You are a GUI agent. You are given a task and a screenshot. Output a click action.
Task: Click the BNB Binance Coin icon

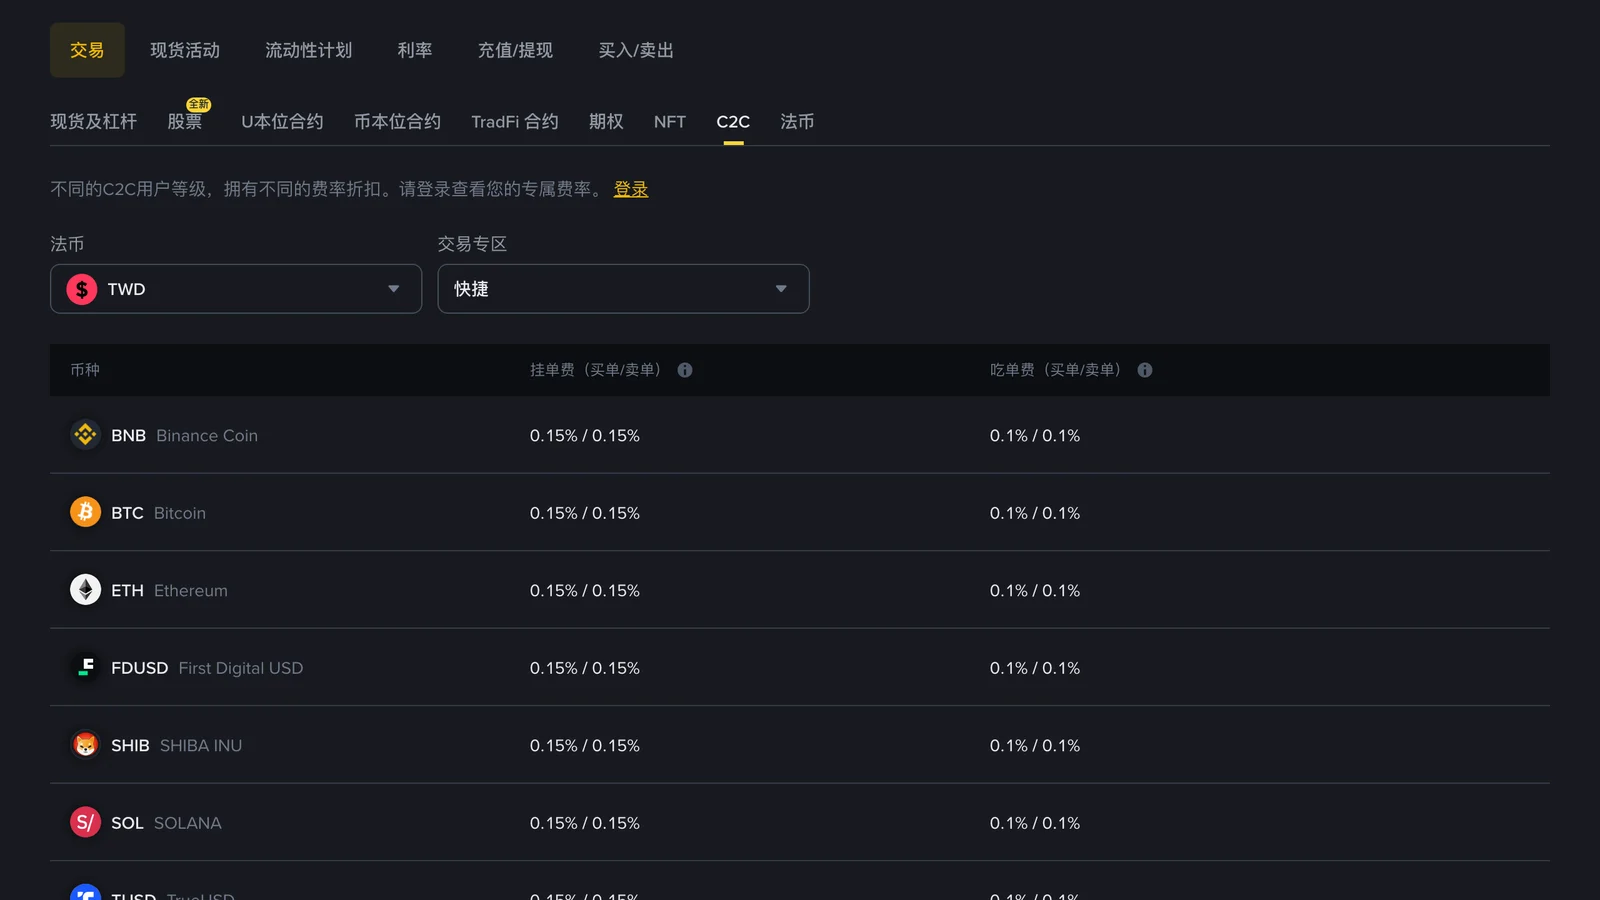[85, 435]
